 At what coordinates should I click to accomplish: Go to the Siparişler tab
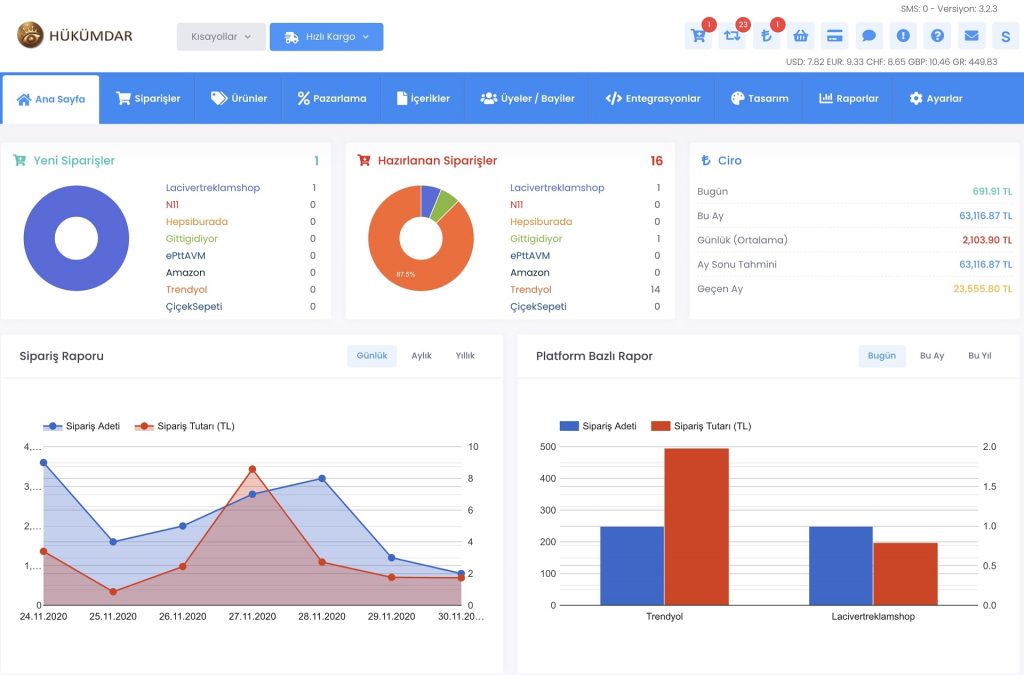[x=148, y=99]
